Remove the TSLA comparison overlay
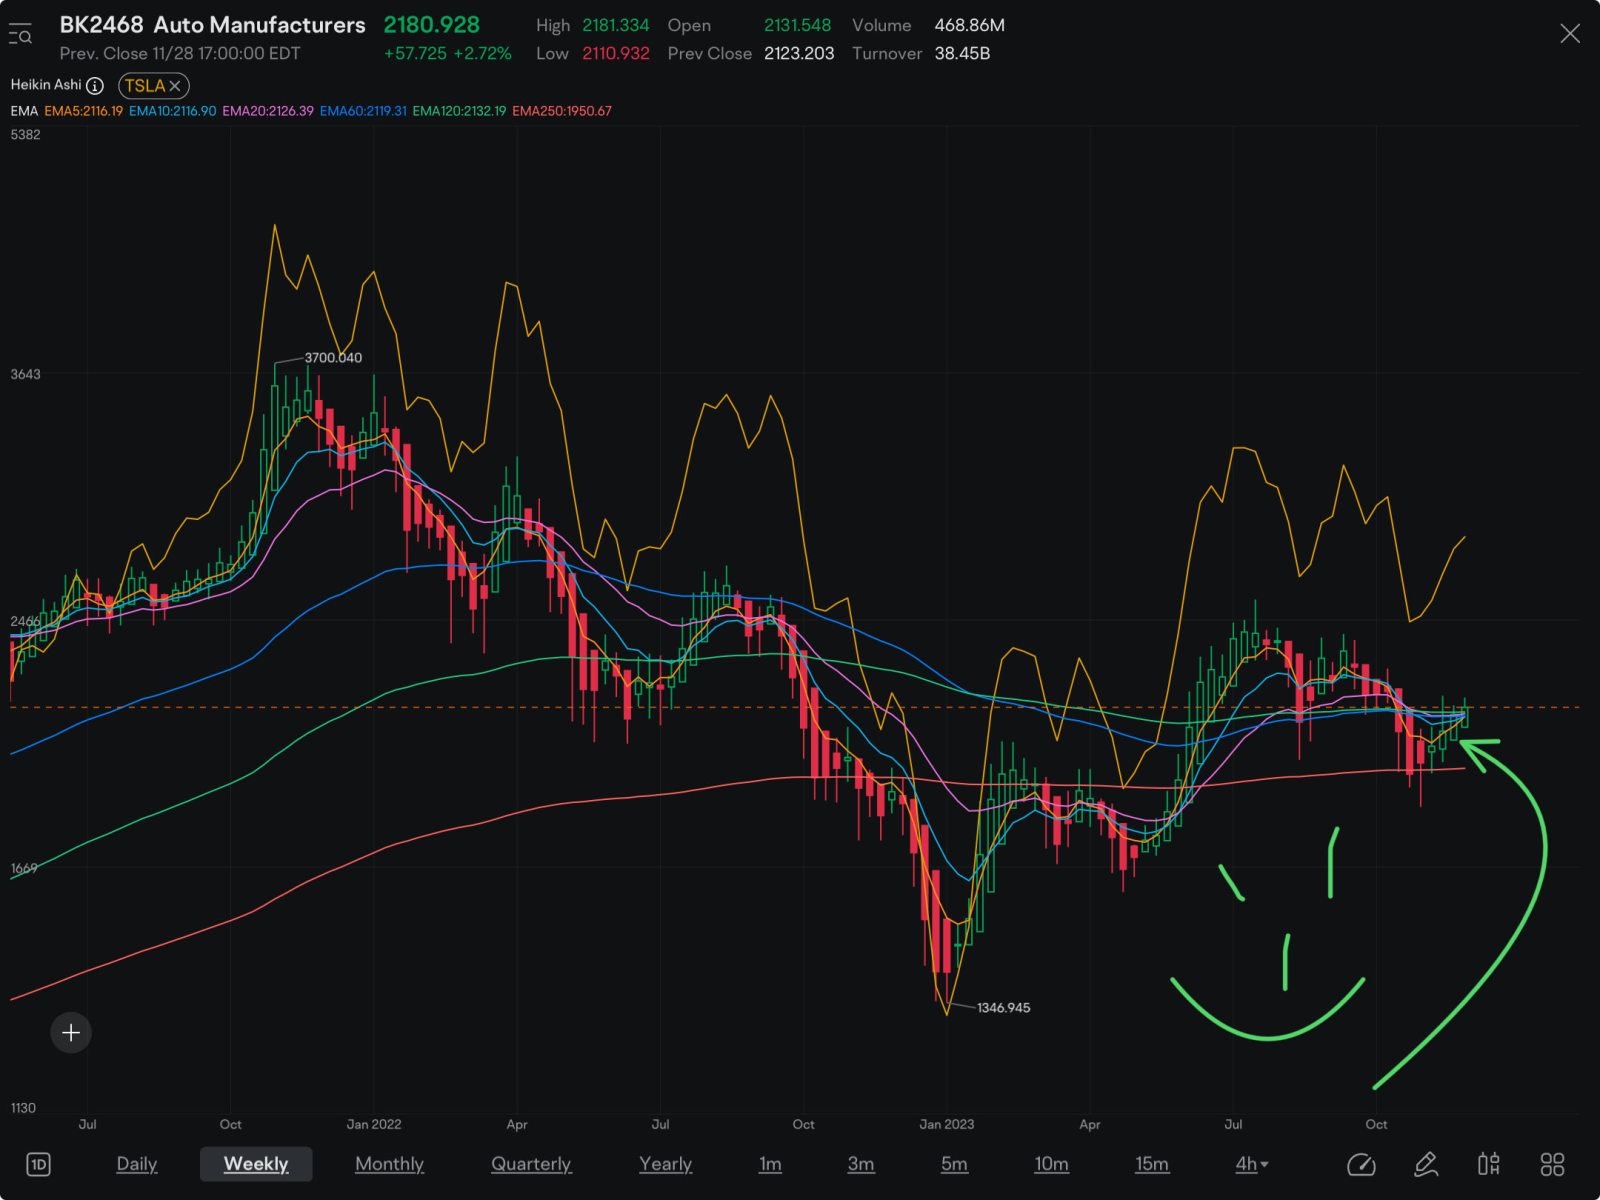 pyautogui.click(x=175, y=86)
